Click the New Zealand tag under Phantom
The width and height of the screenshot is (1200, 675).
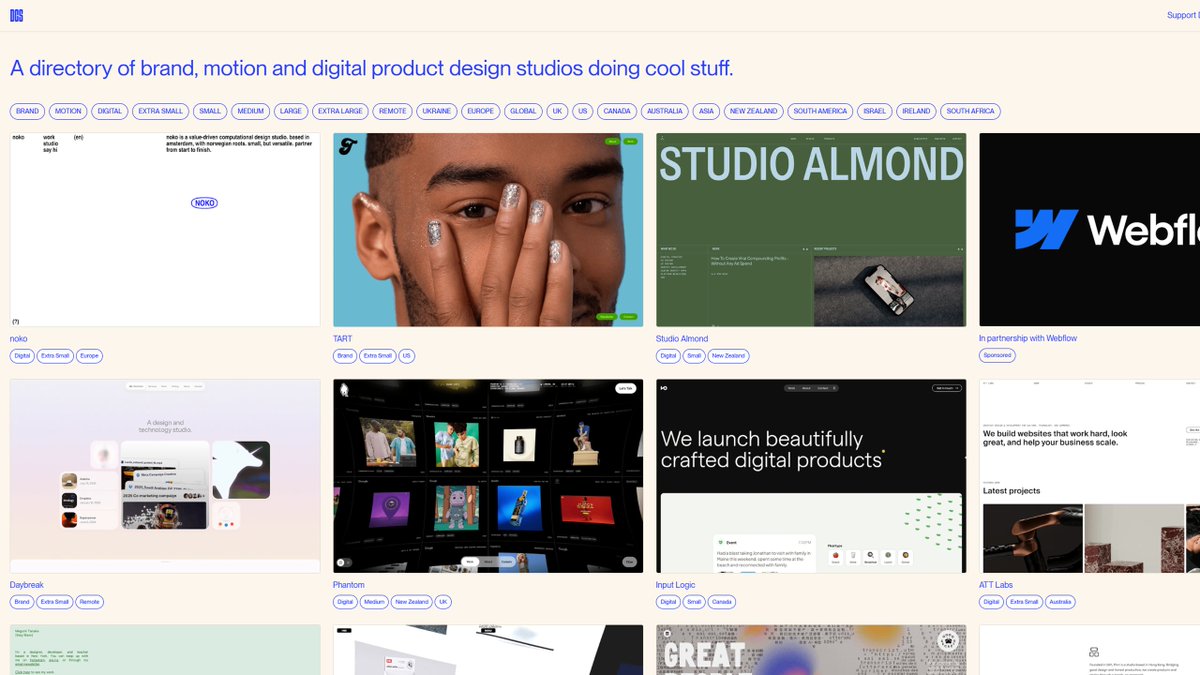click(x=412, y=602)
